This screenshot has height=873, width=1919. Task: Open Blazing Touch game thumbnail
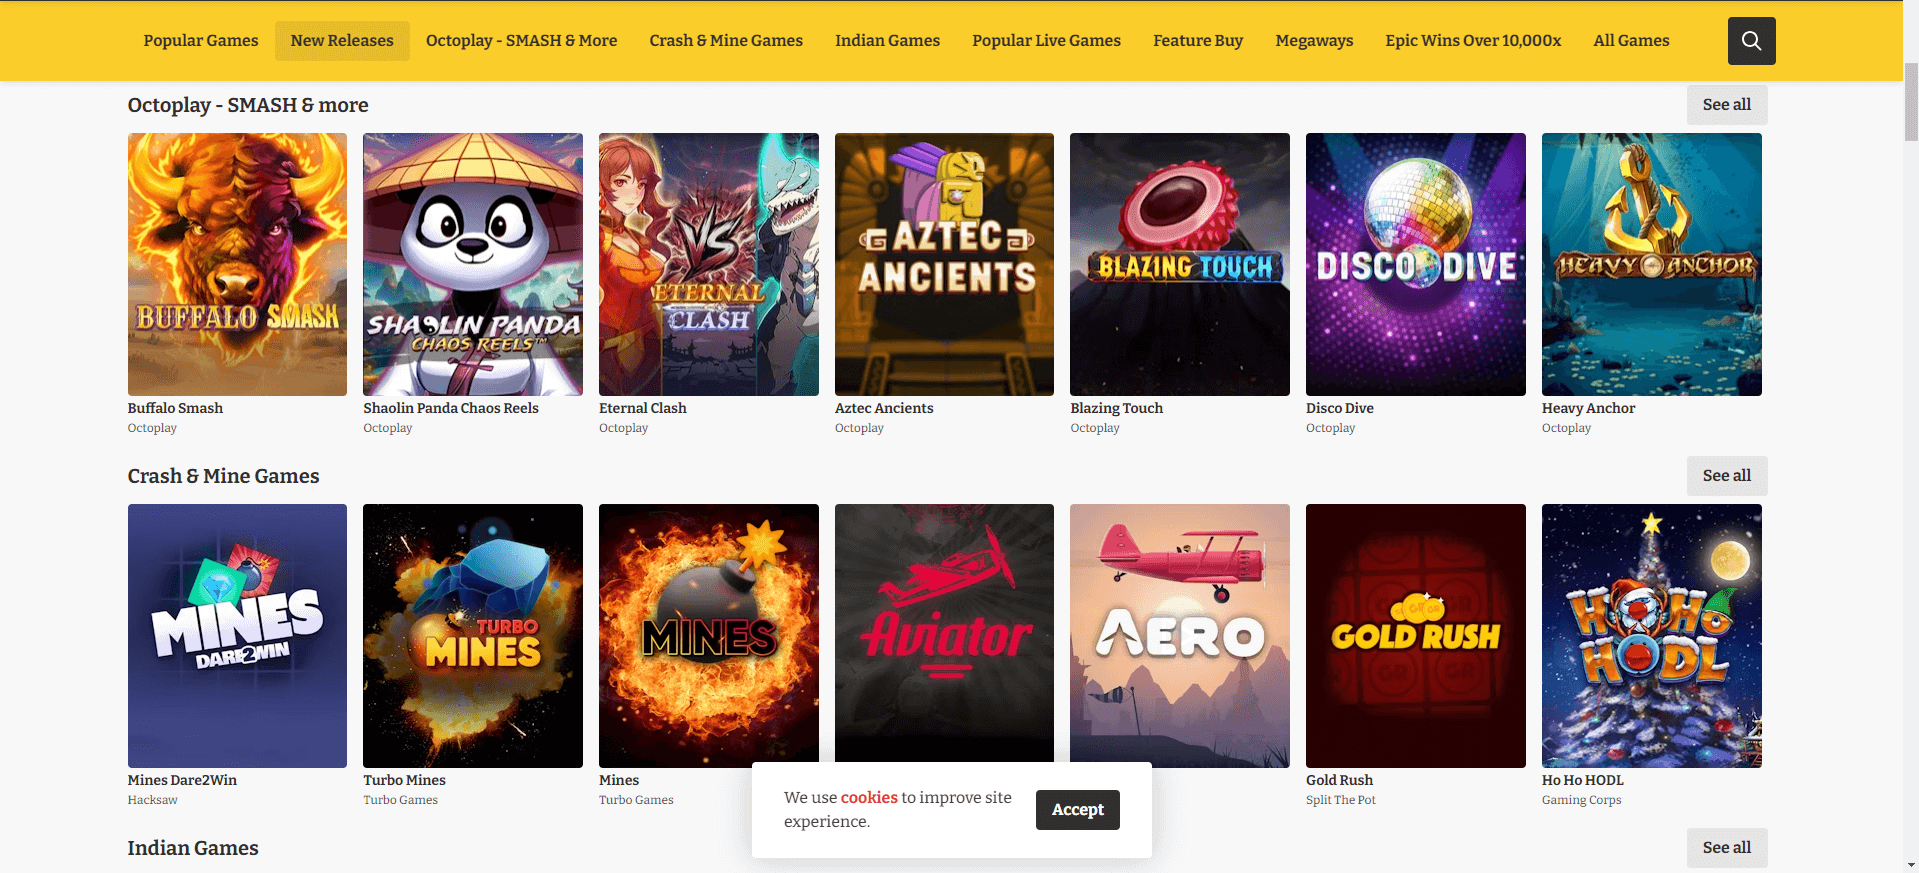[x=1180, y=264]
